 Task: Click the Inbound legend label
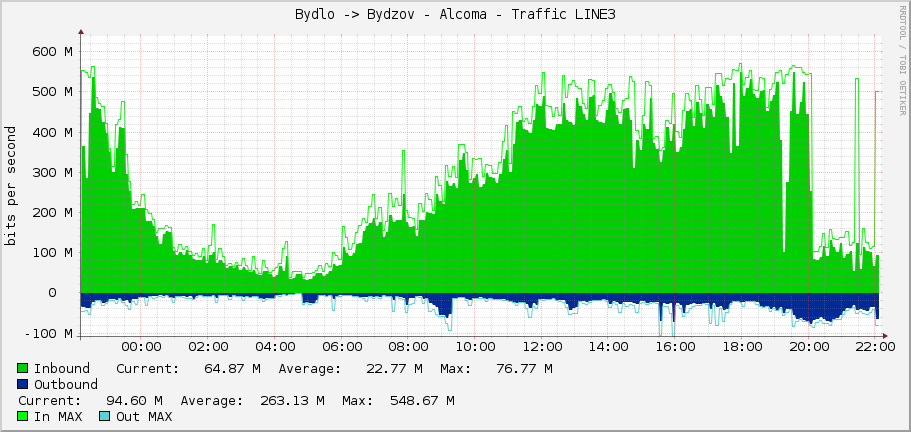coord(62,369)
